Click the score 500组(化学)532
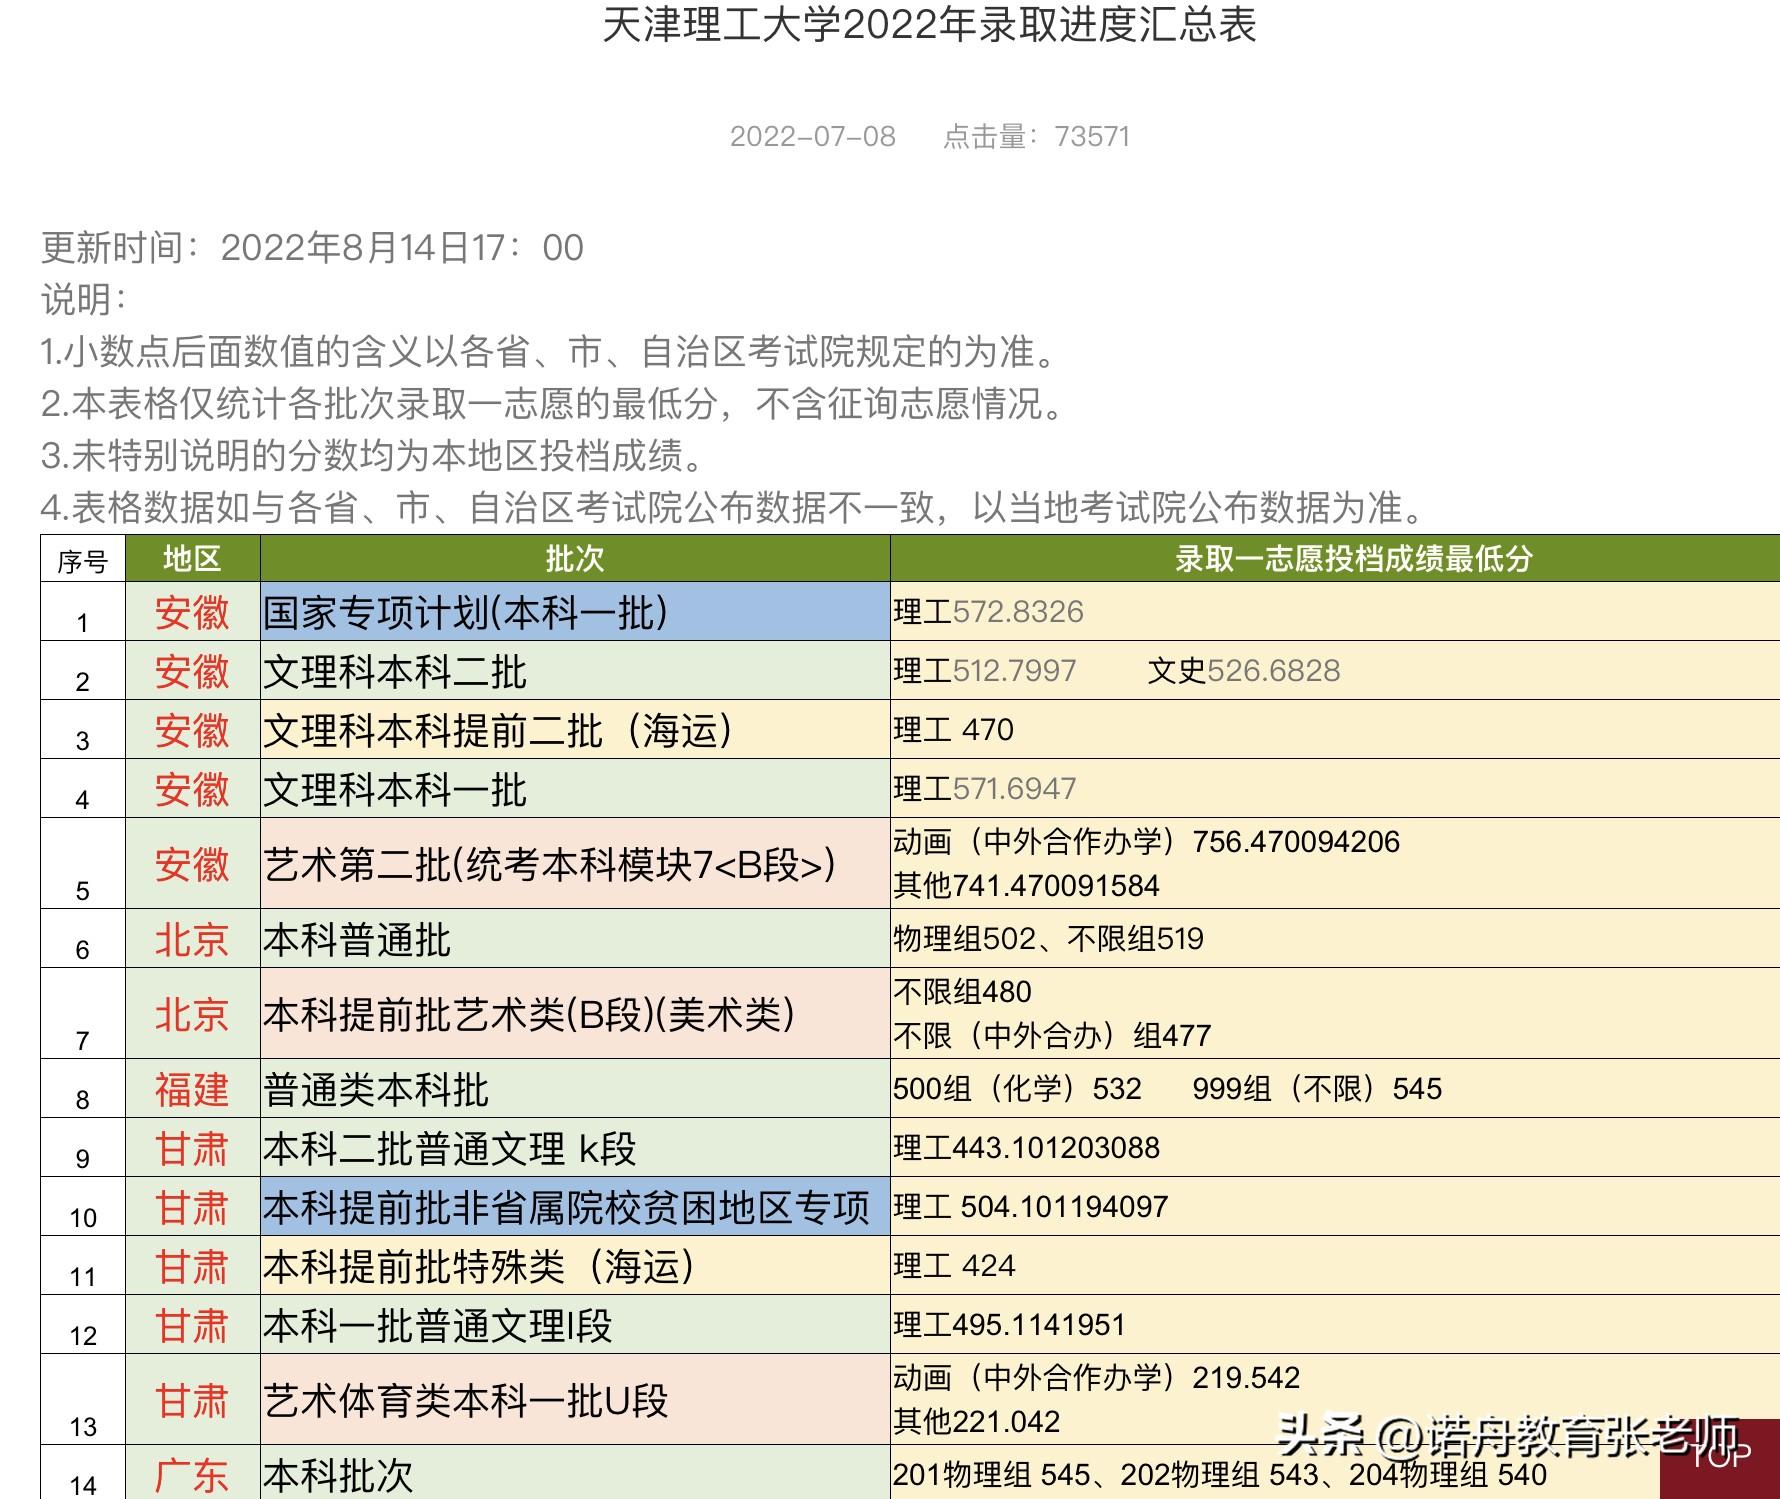The height and width of the screenshot is (1499, 1780). point(1017,1089)
